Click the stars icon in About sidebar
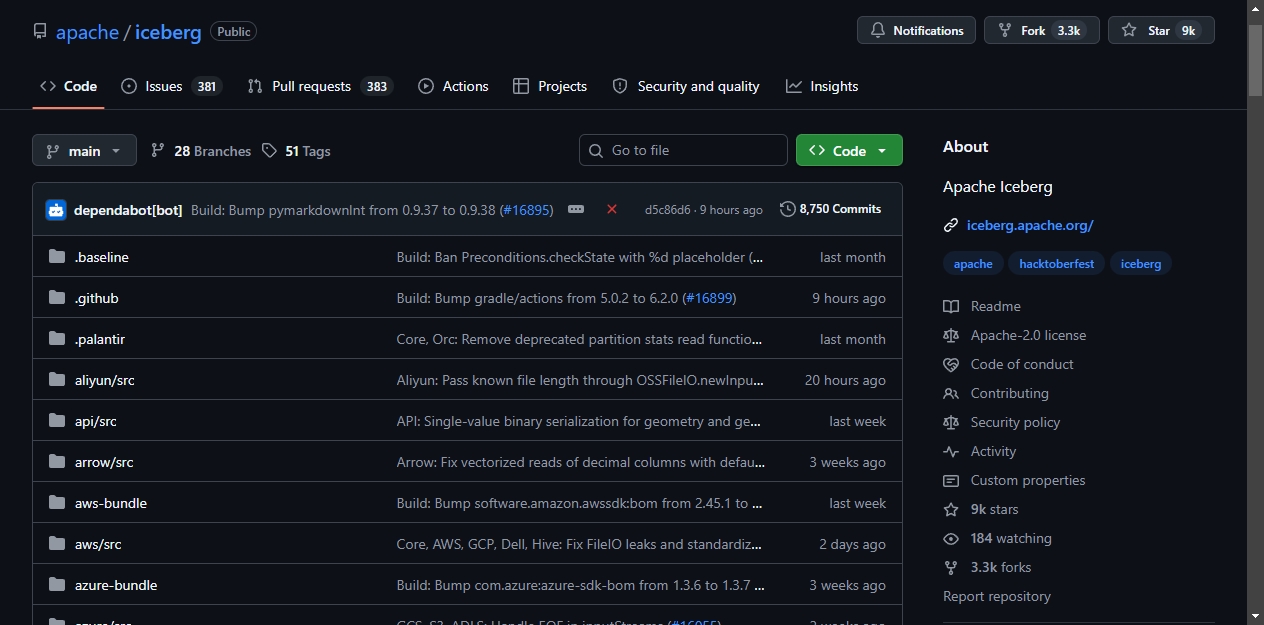The width and height of the screenshot is (1264, 625). (951, 509)
